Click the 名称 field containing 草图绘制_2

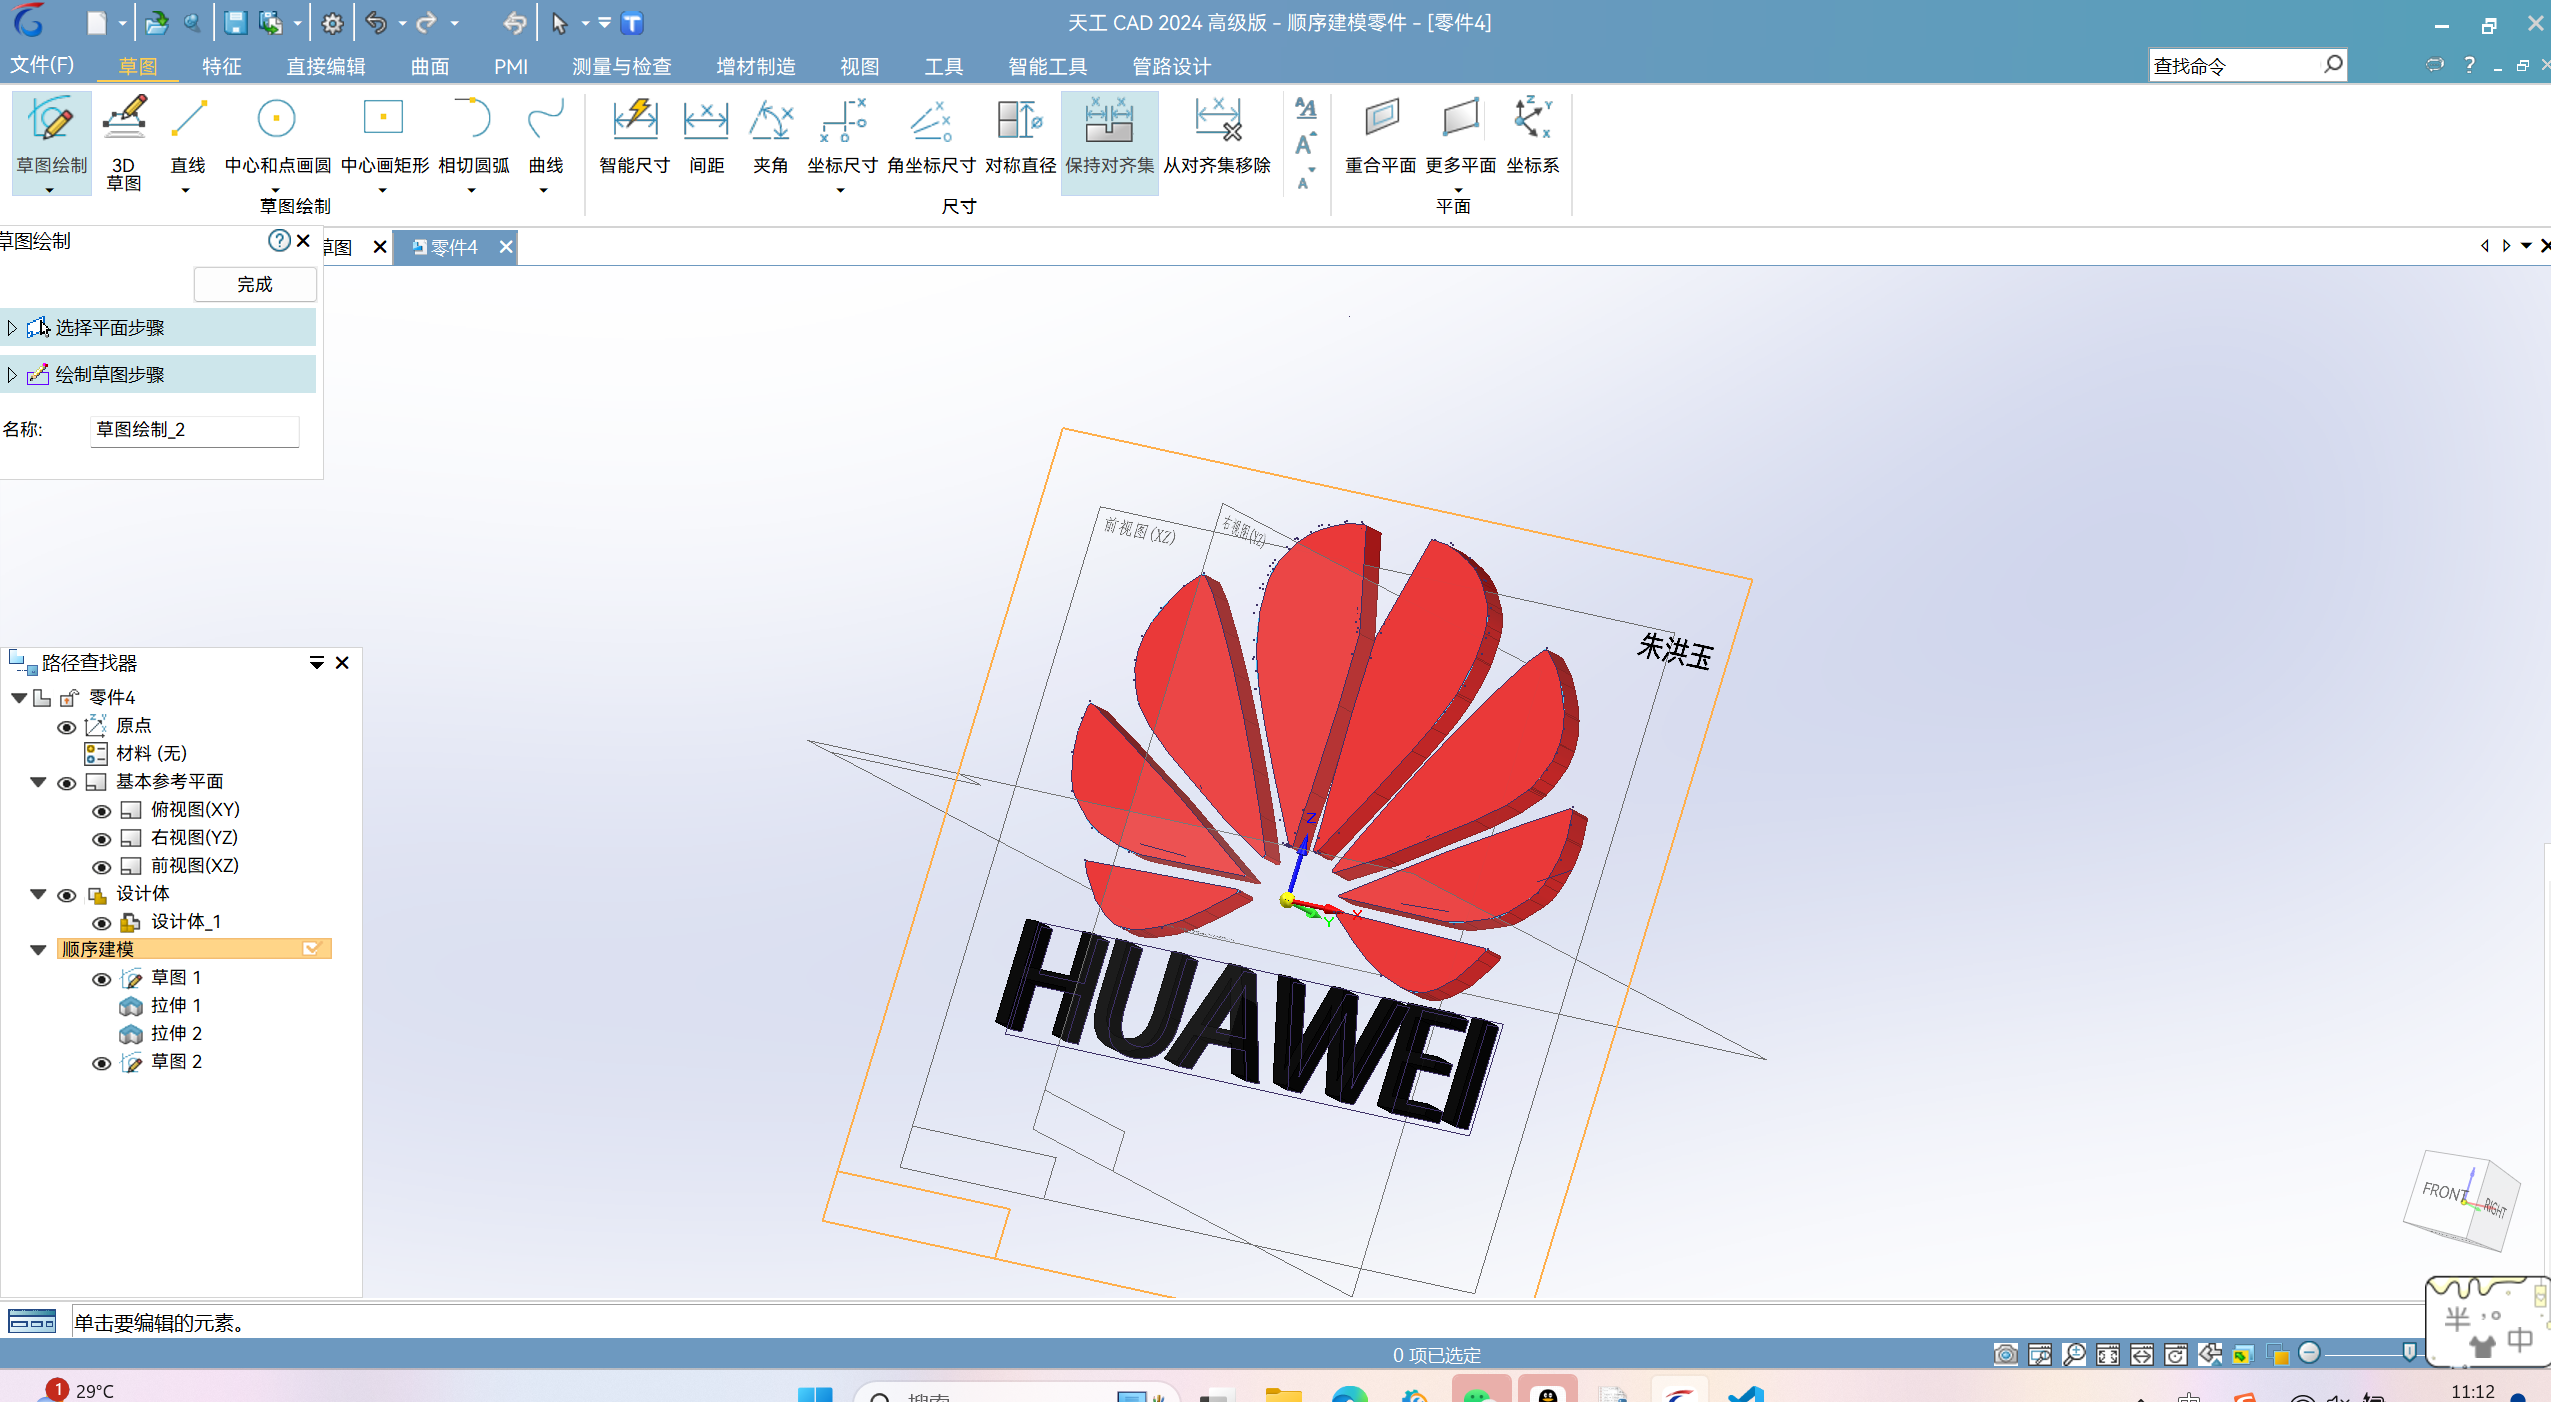(194, 430)
